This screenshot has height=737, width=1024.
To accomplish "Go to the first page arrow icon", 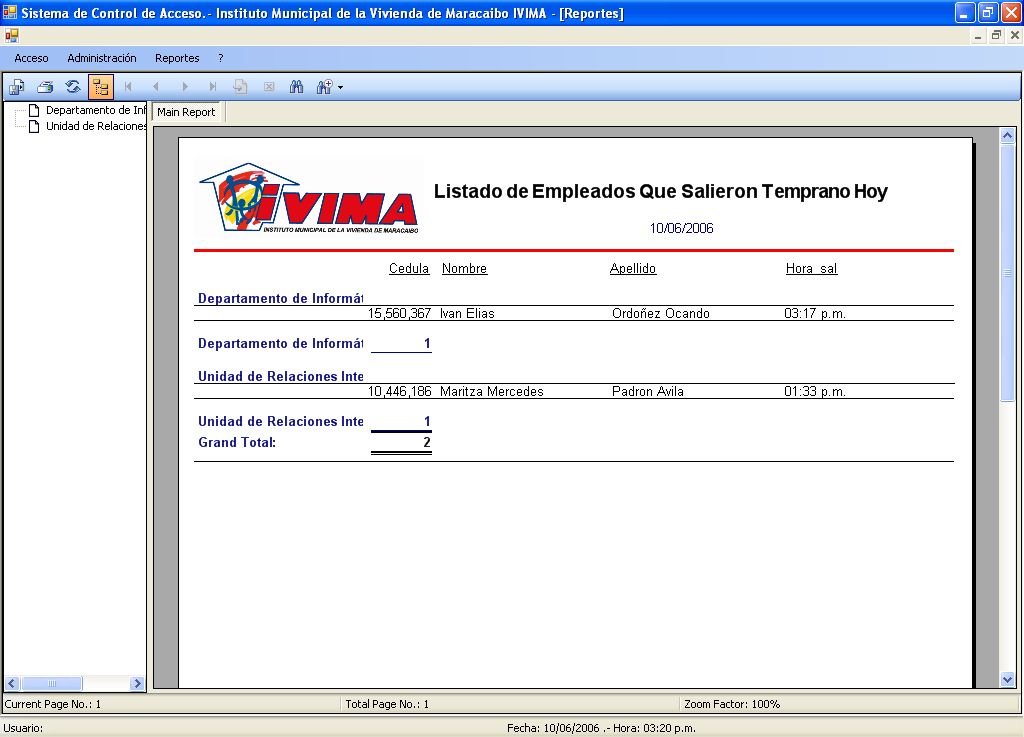I will tap(128, 87).
